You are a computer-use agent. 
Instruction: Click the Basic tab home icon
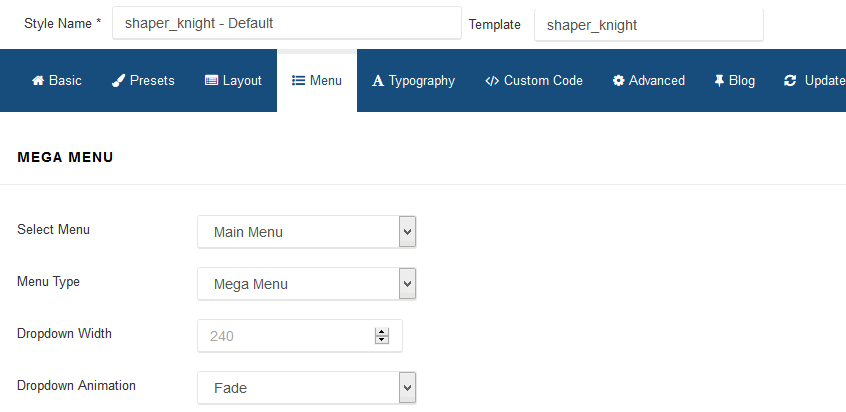tap(38, 81)
